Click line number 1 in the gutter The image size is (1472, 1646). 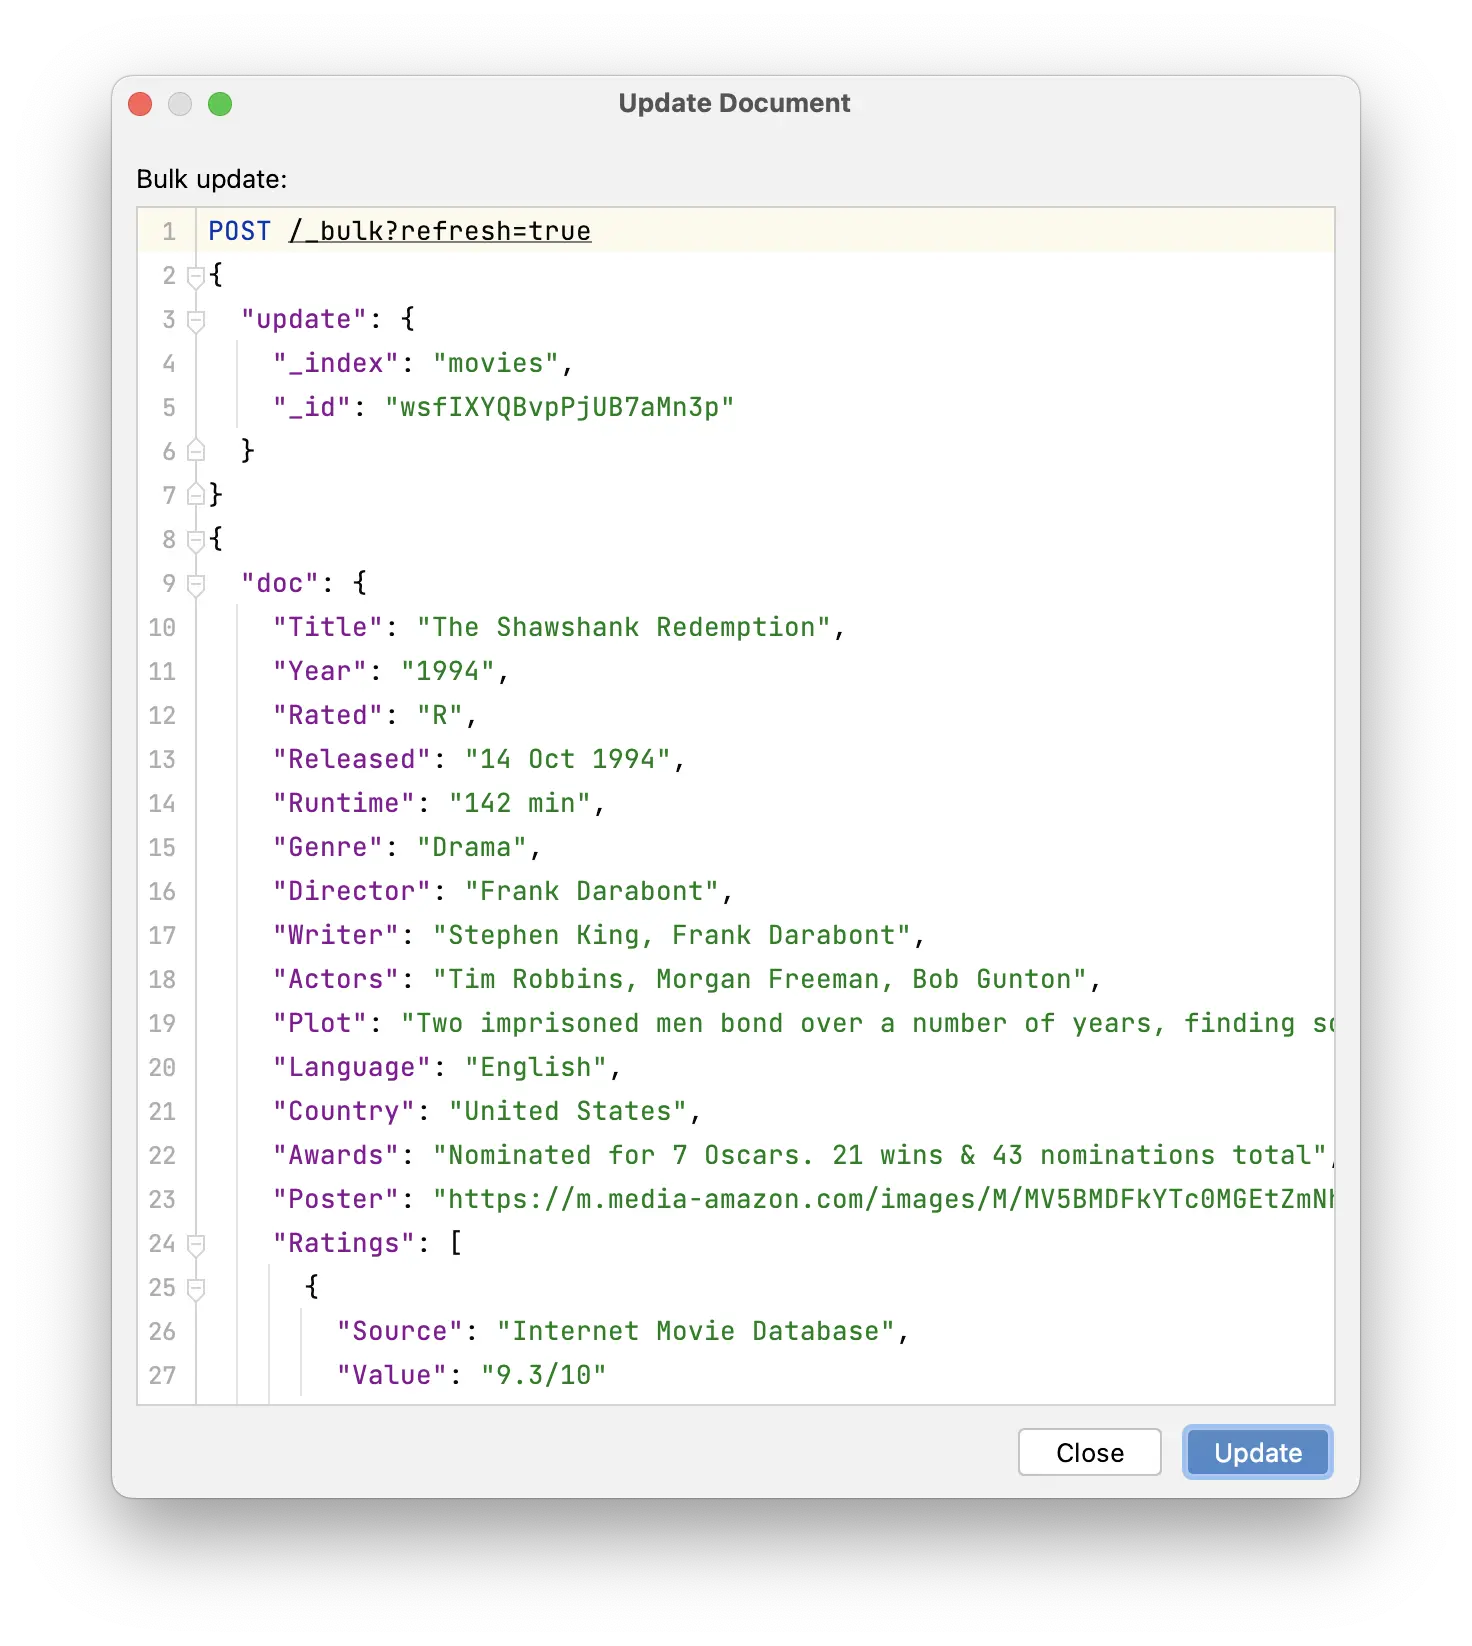[x=169, y=231]
